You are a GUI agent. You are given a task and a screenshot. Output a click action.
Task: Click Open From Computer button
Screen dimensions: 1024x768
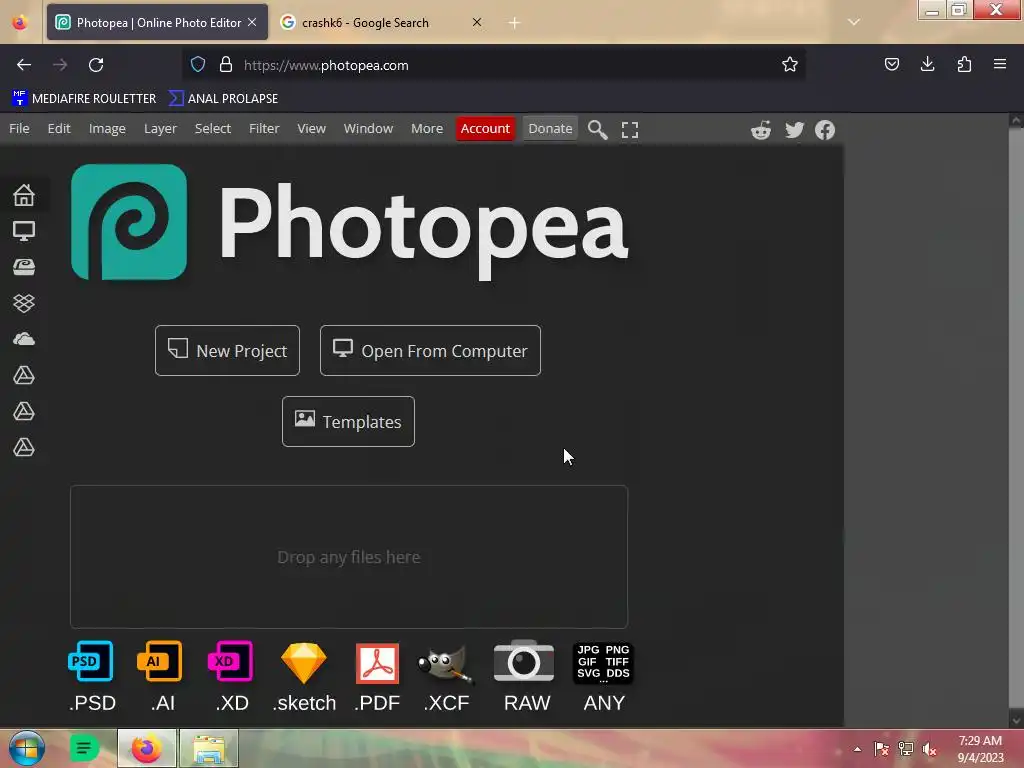tap(430, 351)
